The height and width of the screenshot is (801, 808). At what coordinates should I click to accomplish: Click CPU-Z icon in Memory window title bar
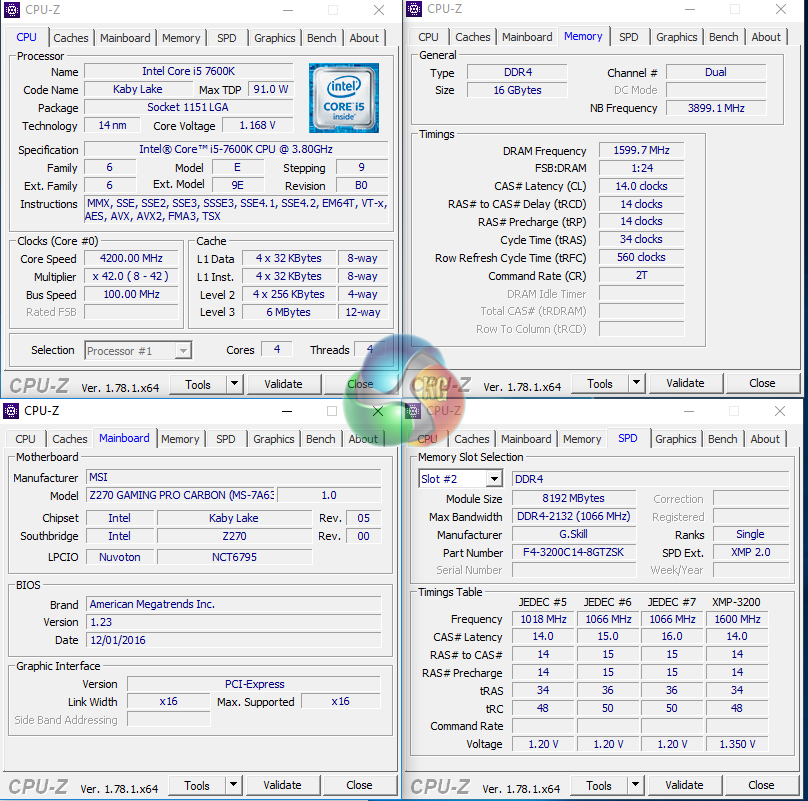pyautogui.click(x=414, y=9)
